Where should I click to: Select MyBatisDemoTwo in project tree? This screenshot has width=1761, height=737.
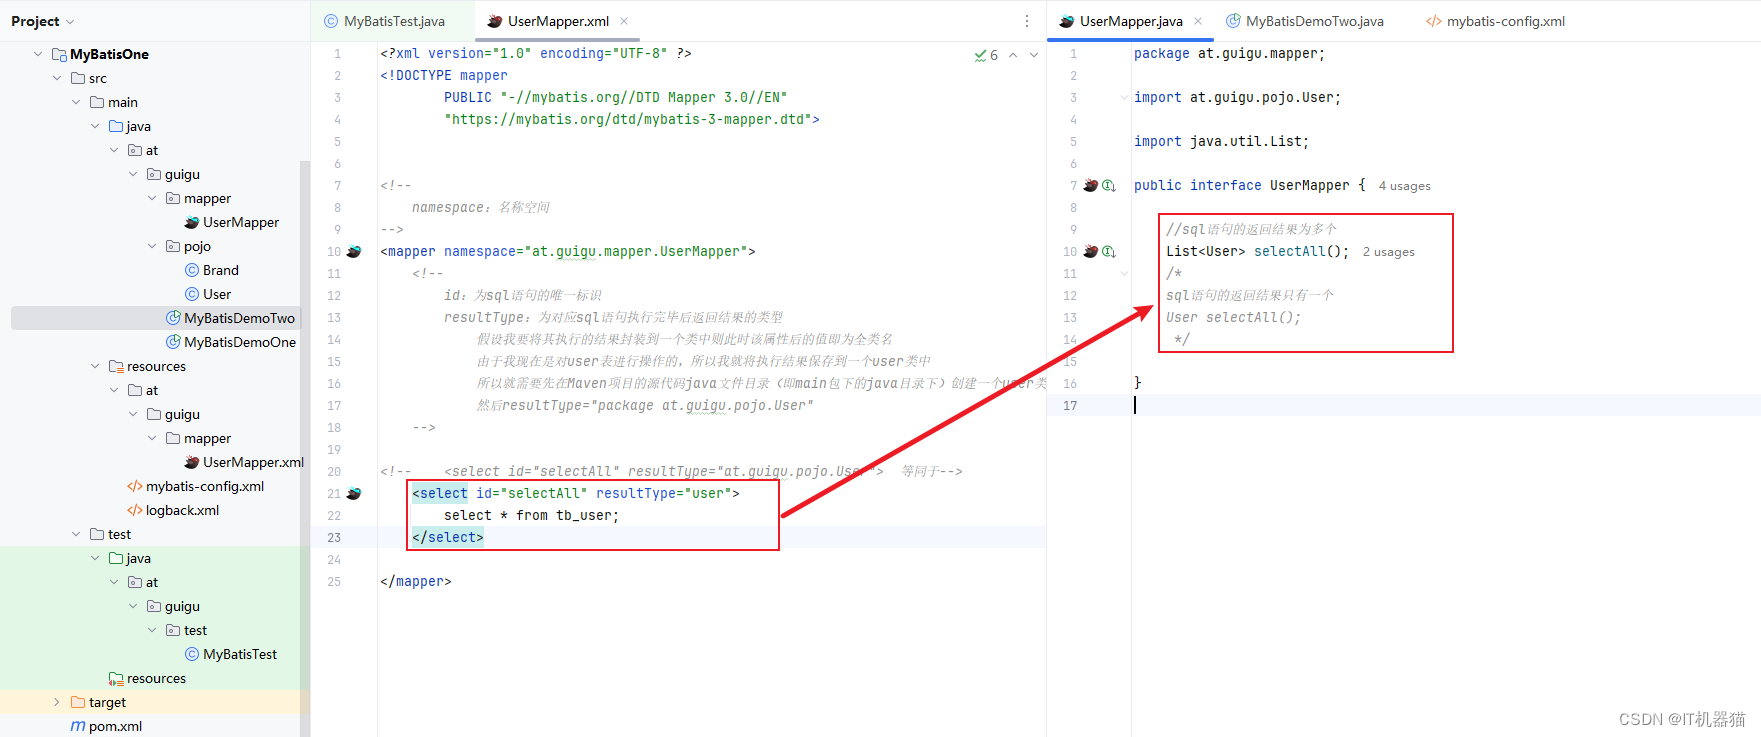pos(230,318)
